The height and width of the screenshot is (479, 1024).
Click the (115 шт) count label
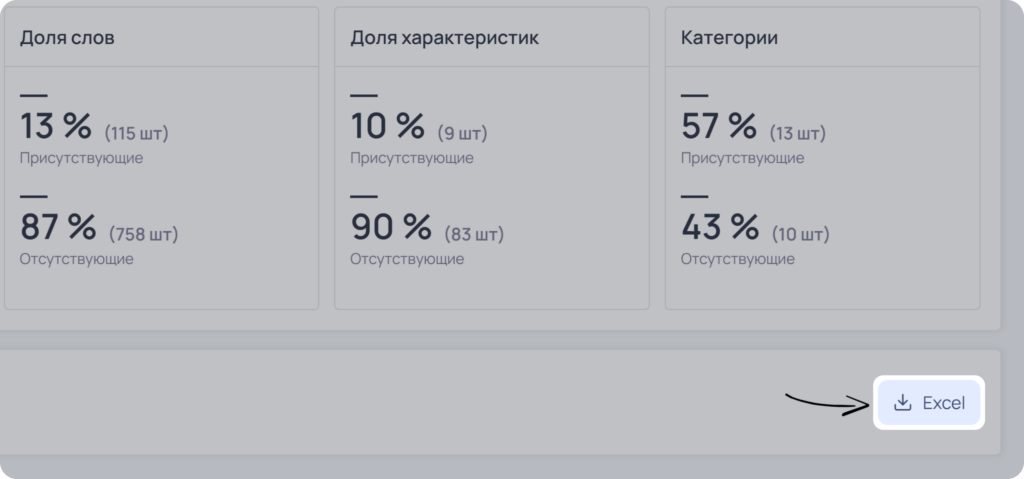[136, 133]
